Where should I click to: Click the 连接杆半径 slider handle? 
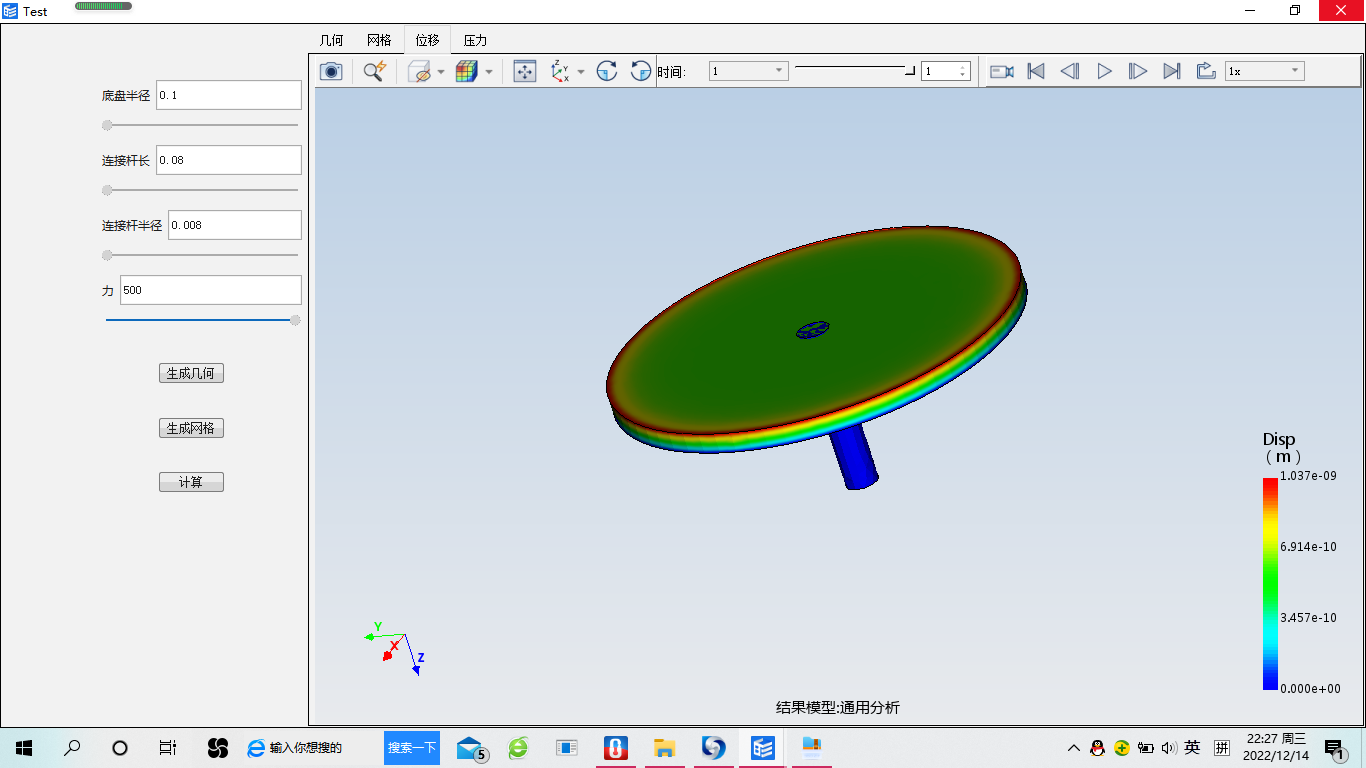(107, 255)
